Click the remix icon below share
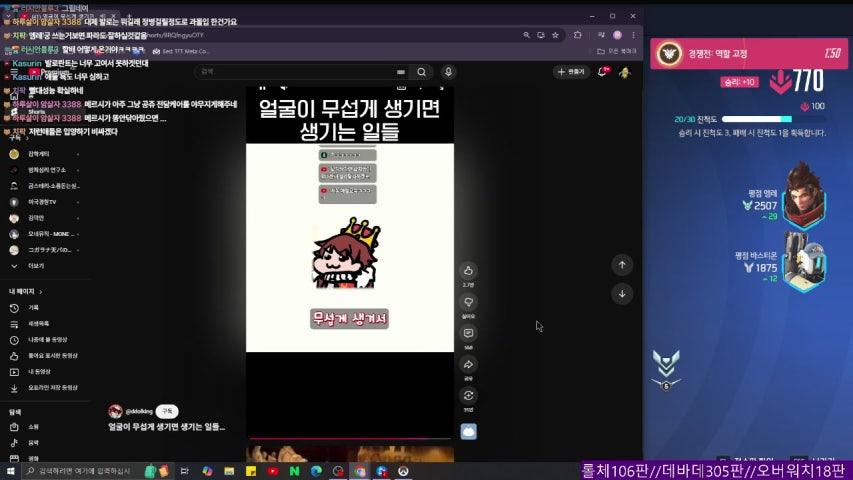The width and height of the screenshot is (853, 480). click(x=468, y=396)
